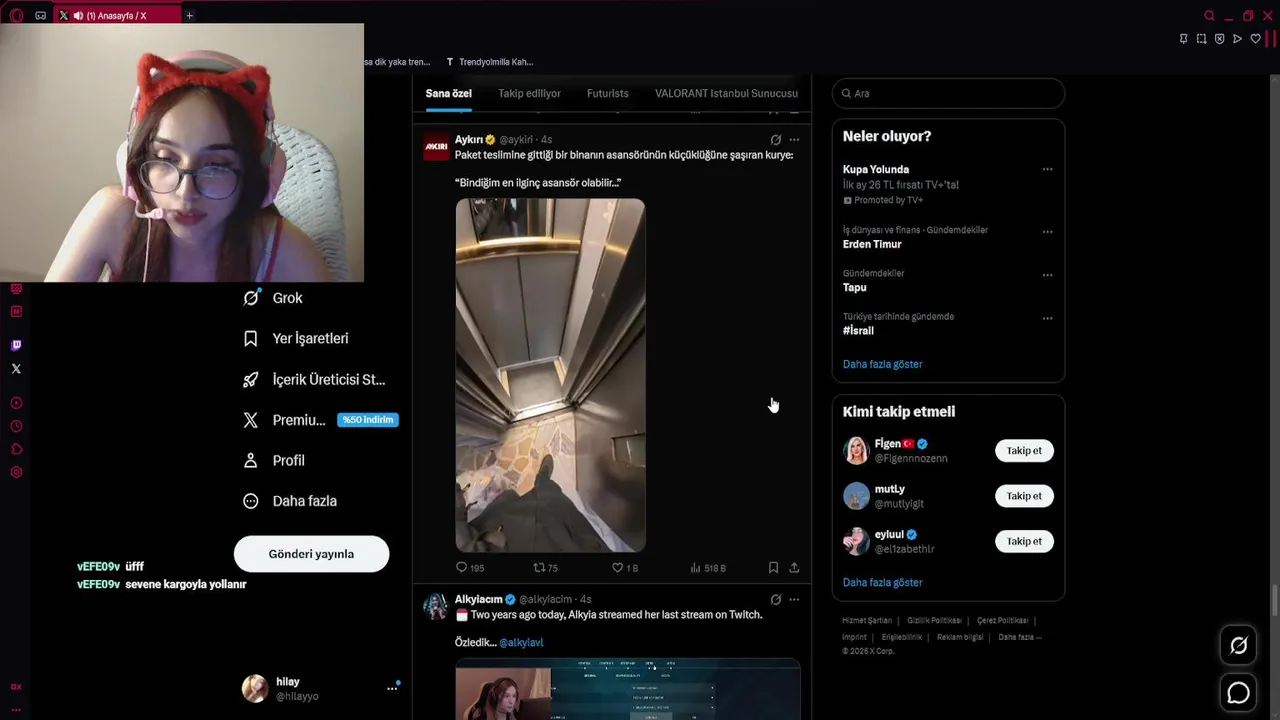The width and height of the screenshot is (1280, 720).
Task: Open sidebar settings gear icon
Action: (16, 472)
